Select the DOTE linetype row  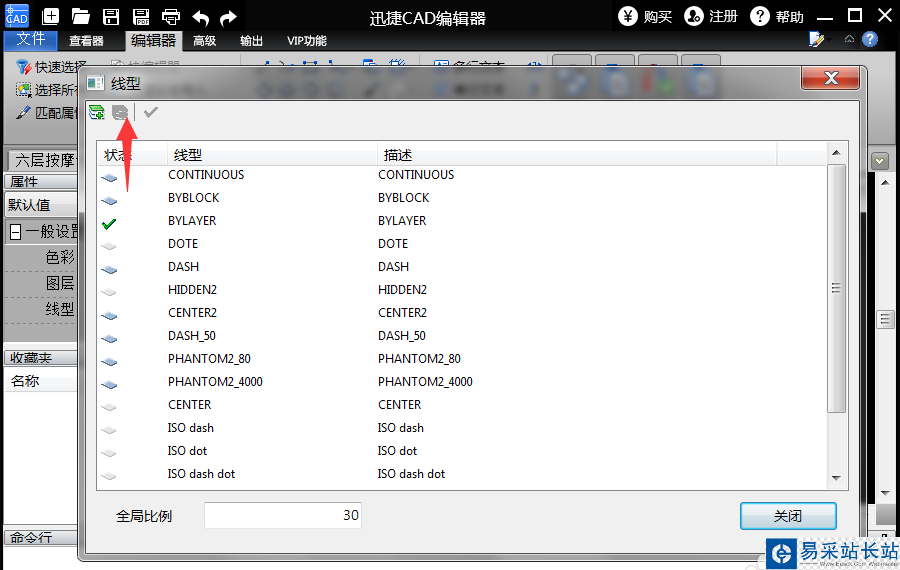pos(462,243)
